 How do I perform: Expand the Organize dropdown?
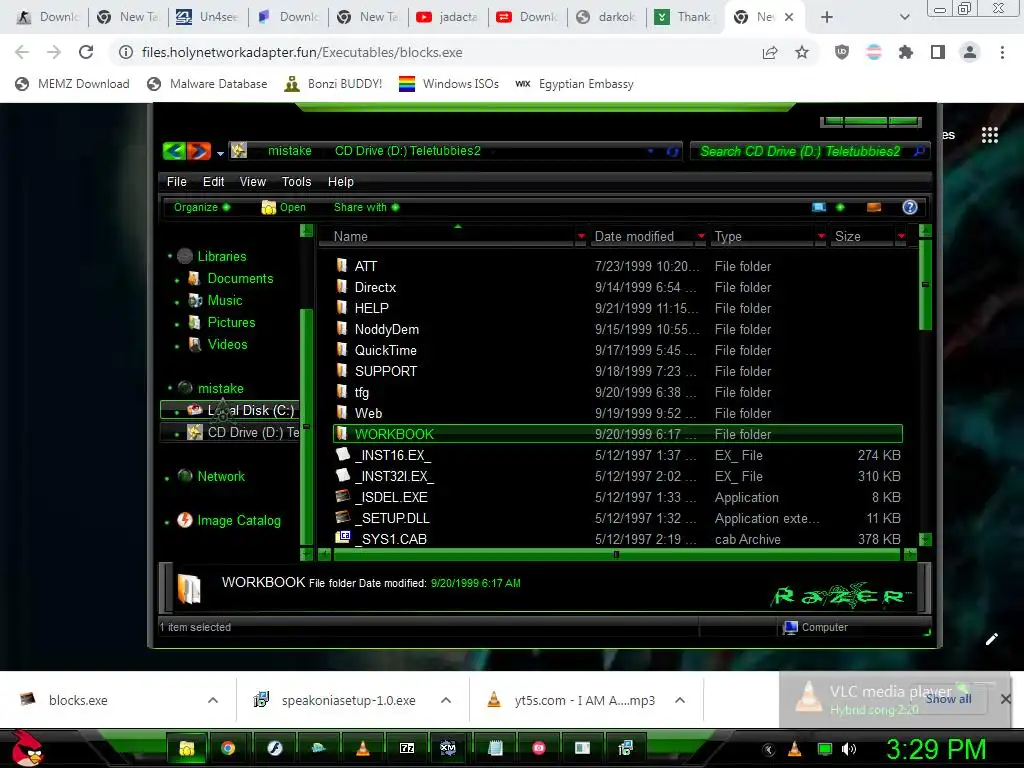point(201,207)
